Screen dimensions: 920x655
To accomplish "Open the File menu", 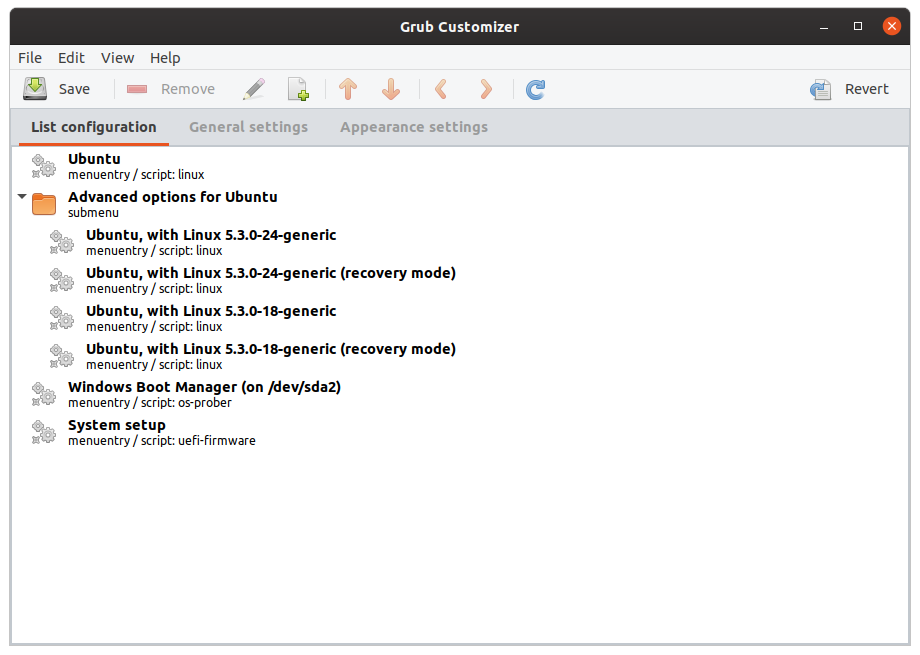I will tap(30, 58).
